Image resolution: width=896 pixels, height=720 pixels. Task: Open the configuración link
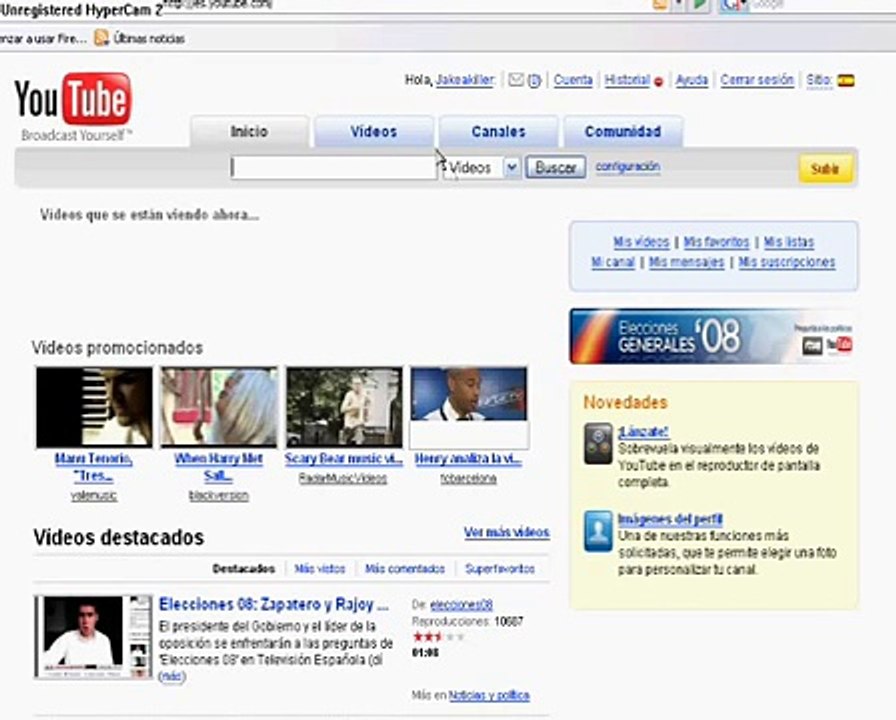point(627,166)
